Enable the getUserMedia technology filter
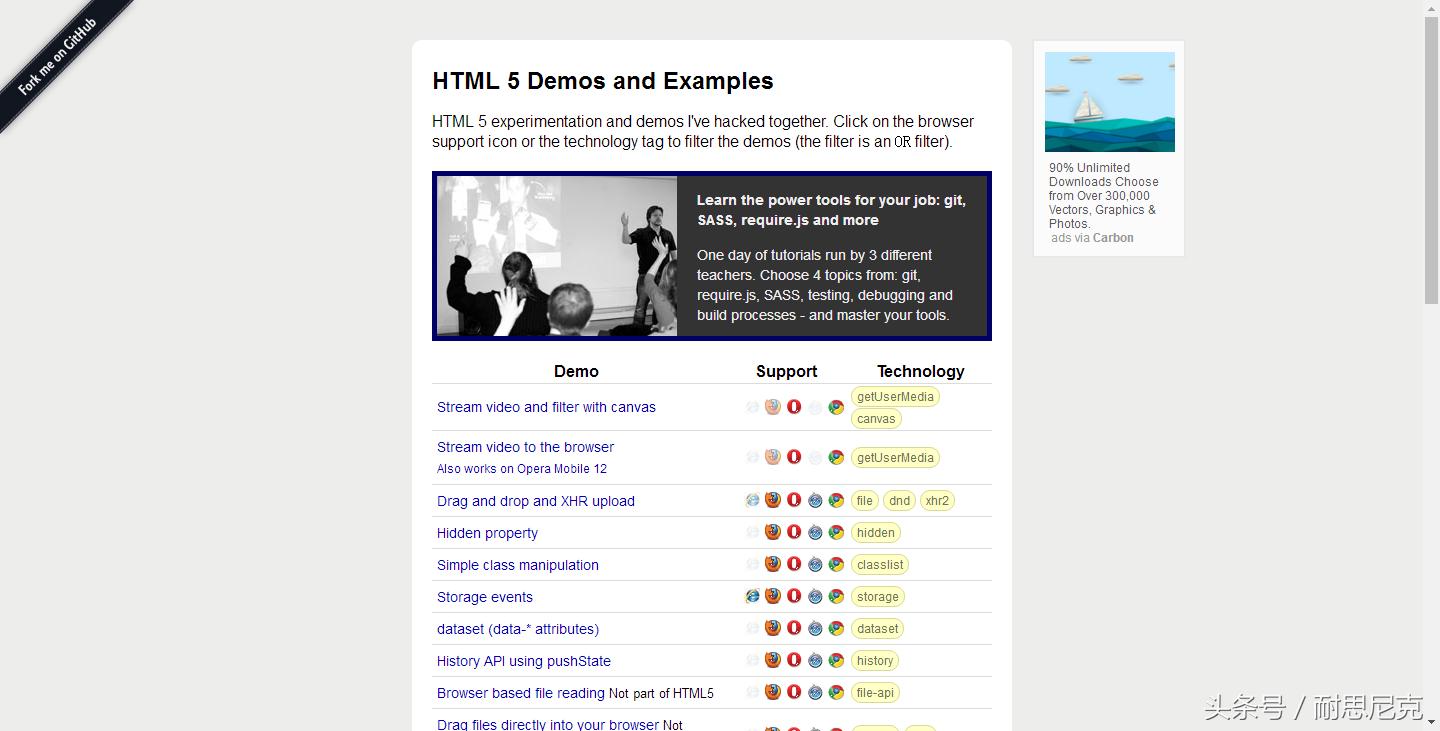The height and width of the screenshot is (731, 1440). 894,396
